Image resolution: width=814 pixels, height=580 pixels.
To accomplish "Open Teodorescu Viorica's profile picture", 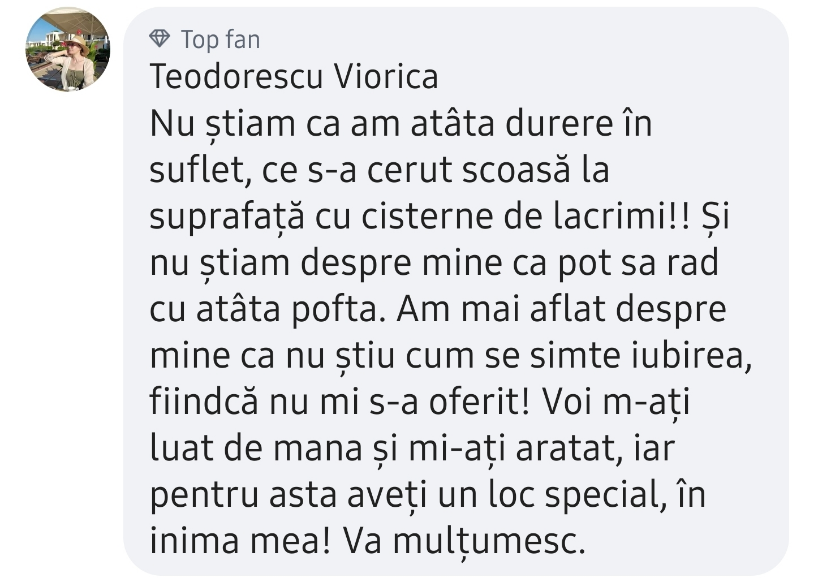I will 68,50.
